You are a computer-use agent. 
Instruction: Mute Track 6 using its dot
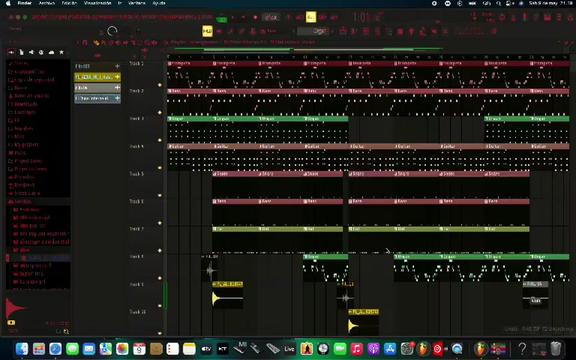click(x=160, y=223)
